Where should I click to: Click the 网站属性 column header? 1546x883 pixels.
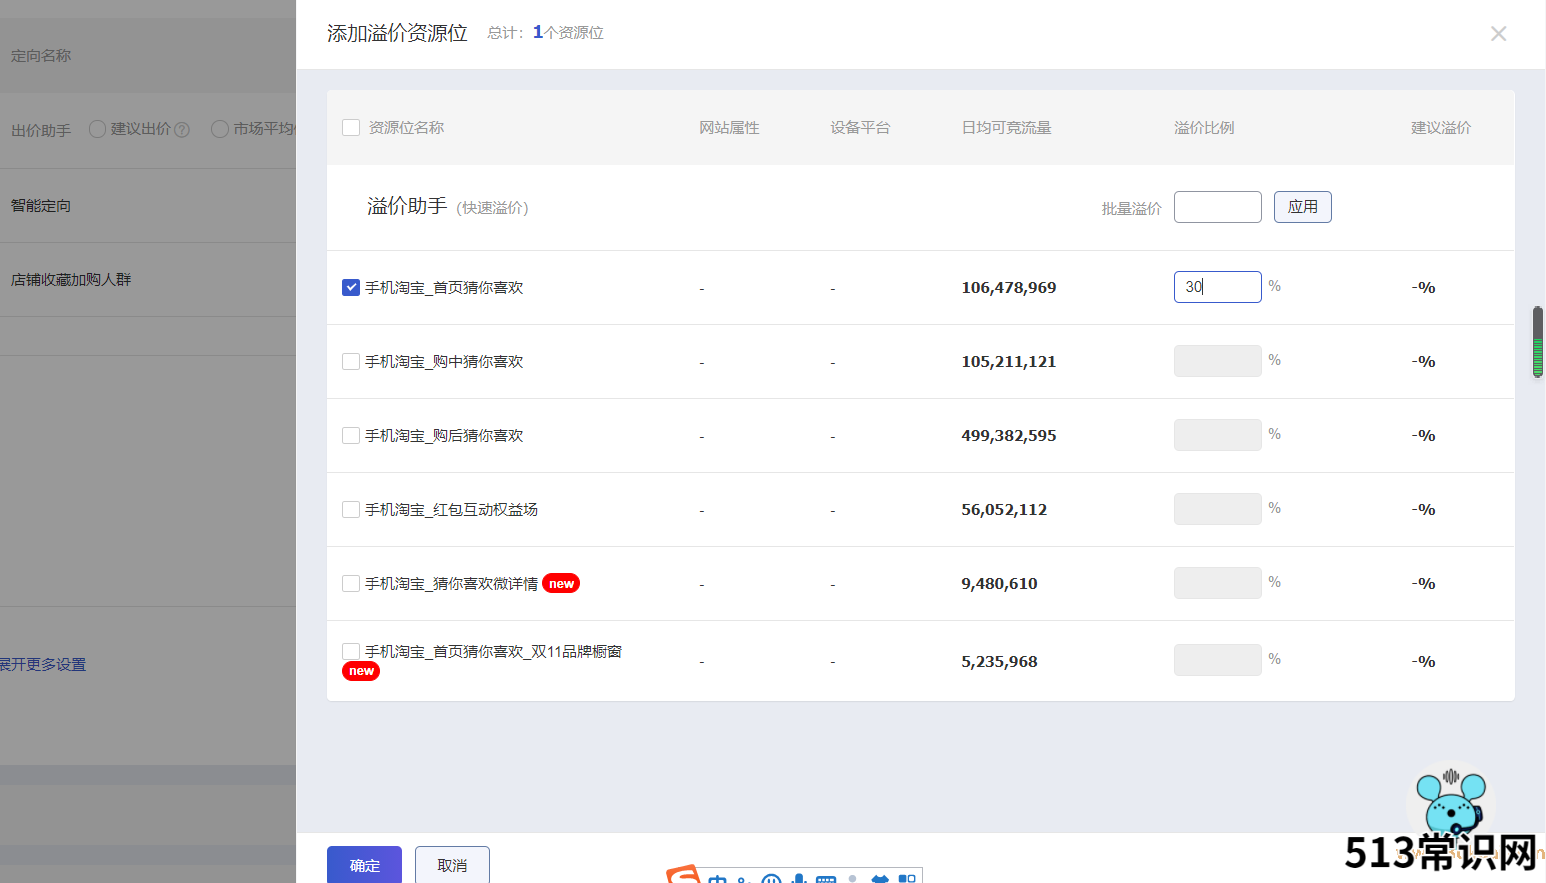(x=729, y=128)
